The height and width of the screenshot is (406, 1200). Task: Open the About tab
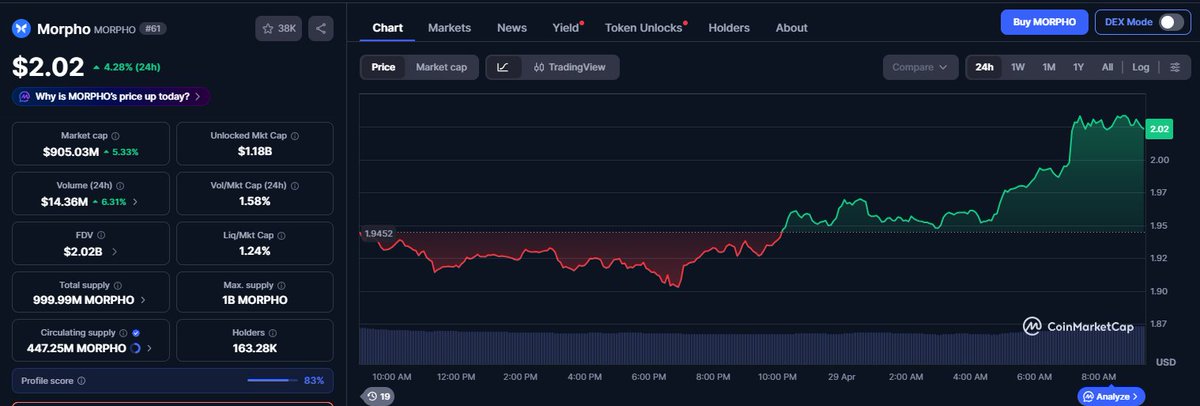(x=791, y=27)
